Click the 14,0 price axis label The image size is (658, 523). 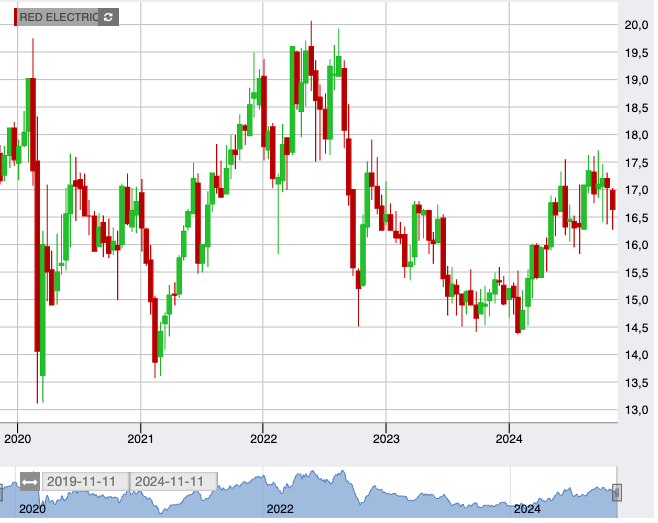click(636, 355)
